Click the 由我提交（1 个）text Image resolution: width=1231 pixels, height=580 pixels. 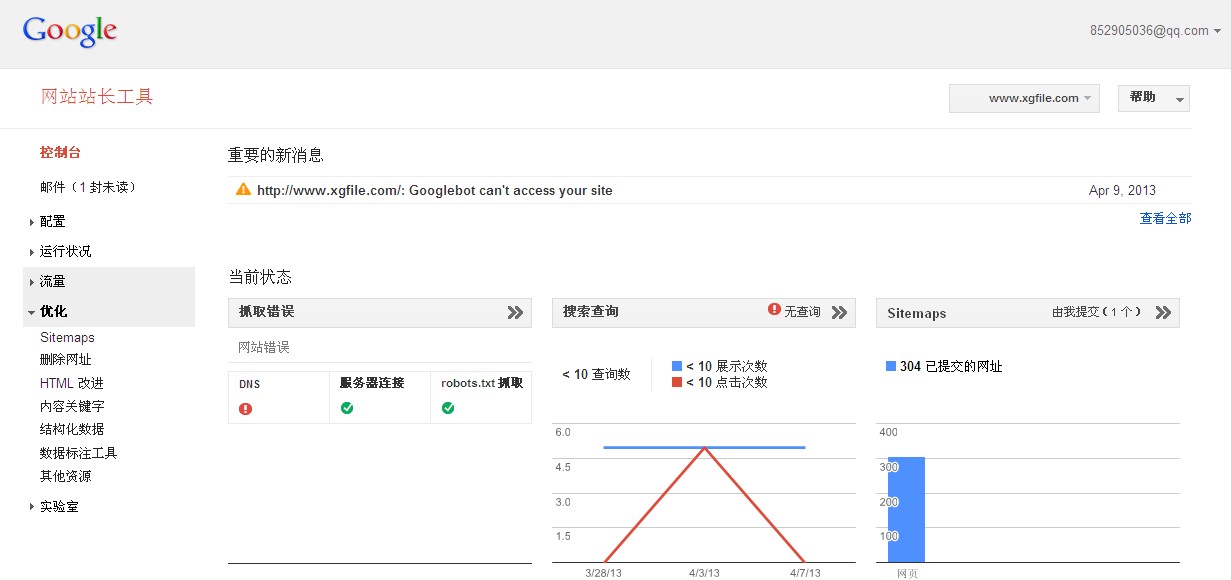(1096, 312)
